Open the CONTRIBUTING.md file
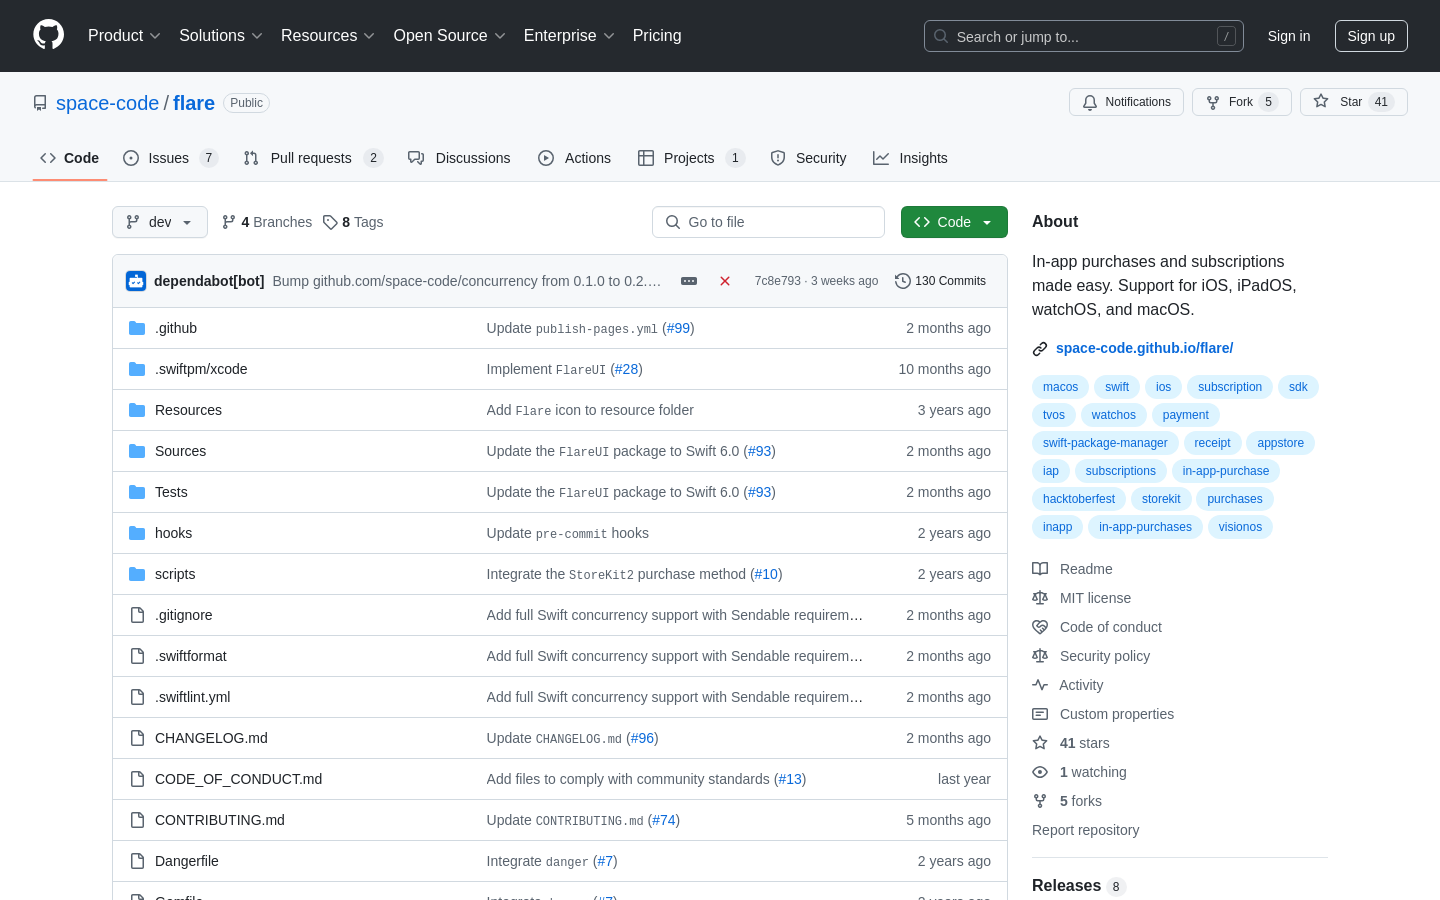1440x900 pixels. (x=220, y=820)
